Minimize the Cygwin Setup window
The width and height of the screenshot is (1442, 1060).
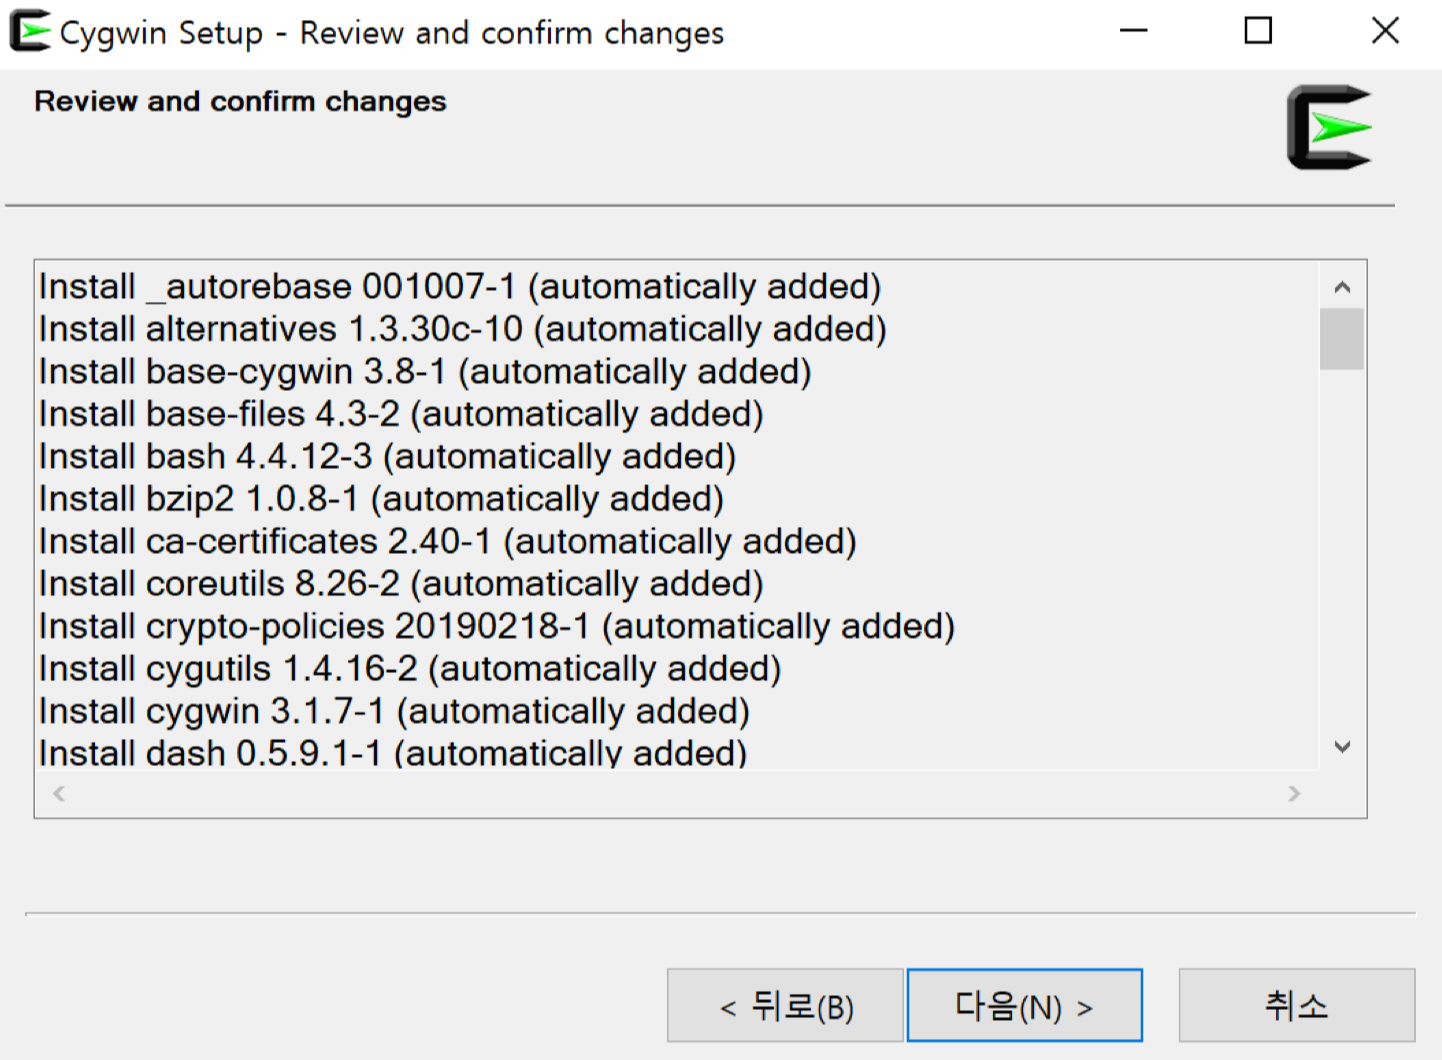tap(1133, 31)
